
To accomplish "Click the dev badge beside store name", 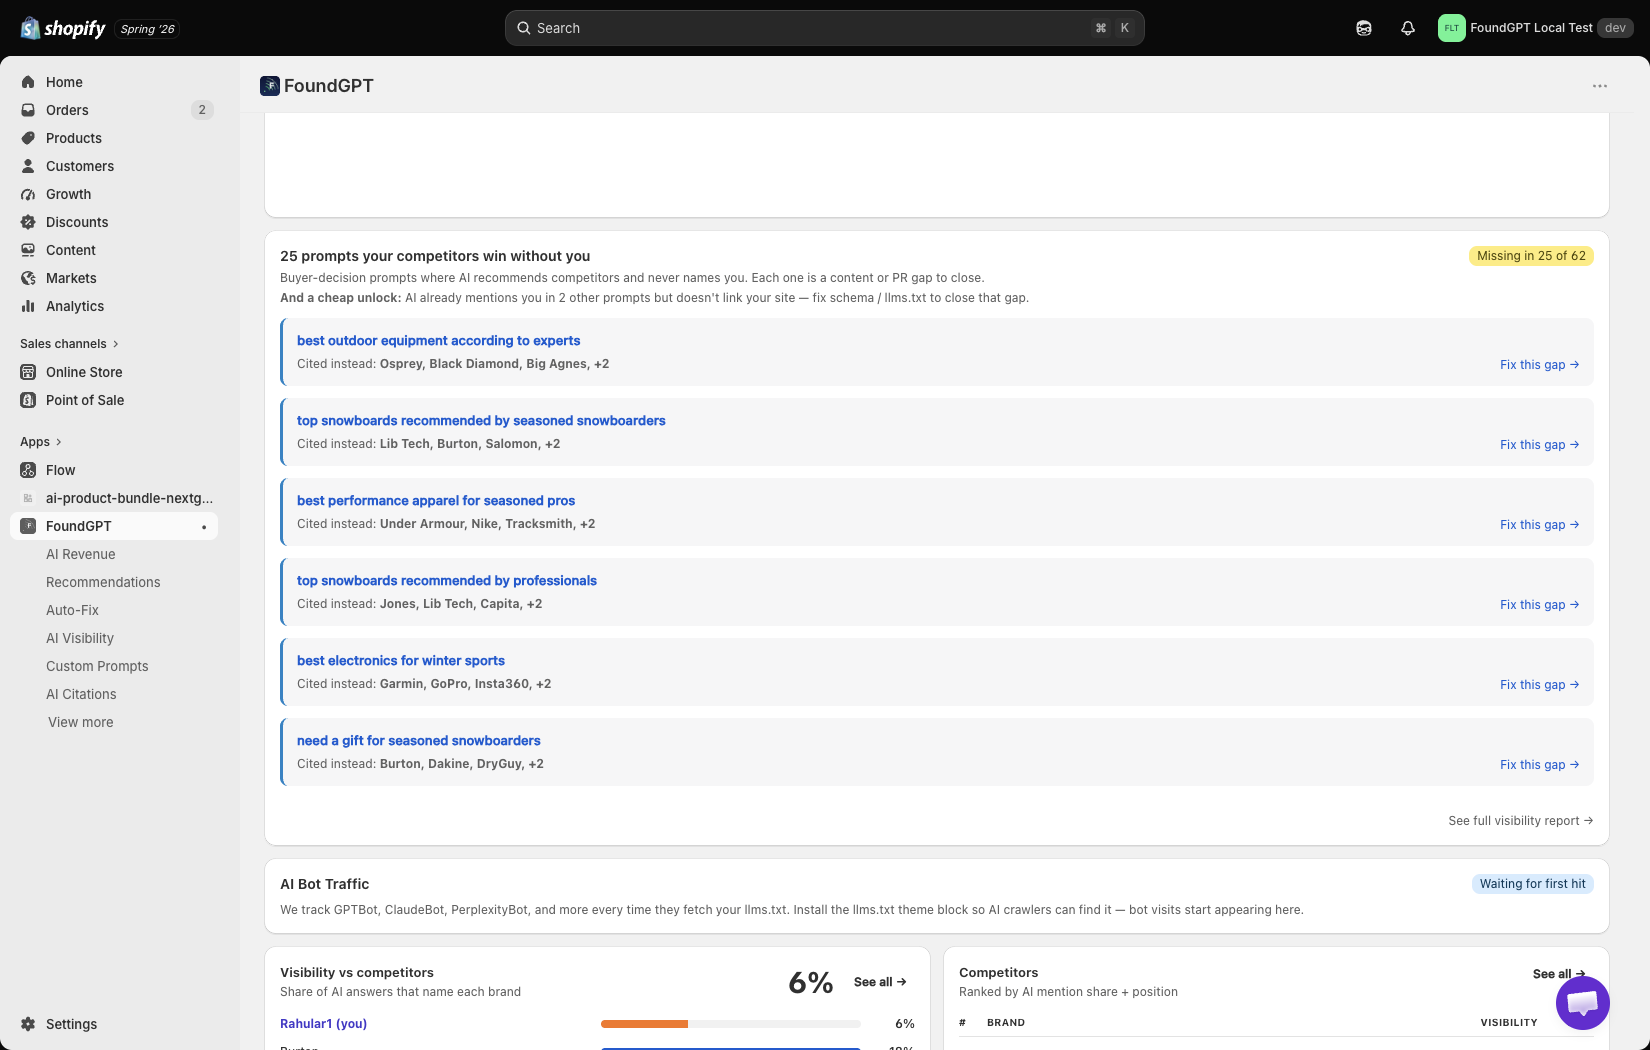I will click(x=1615, y=28).
